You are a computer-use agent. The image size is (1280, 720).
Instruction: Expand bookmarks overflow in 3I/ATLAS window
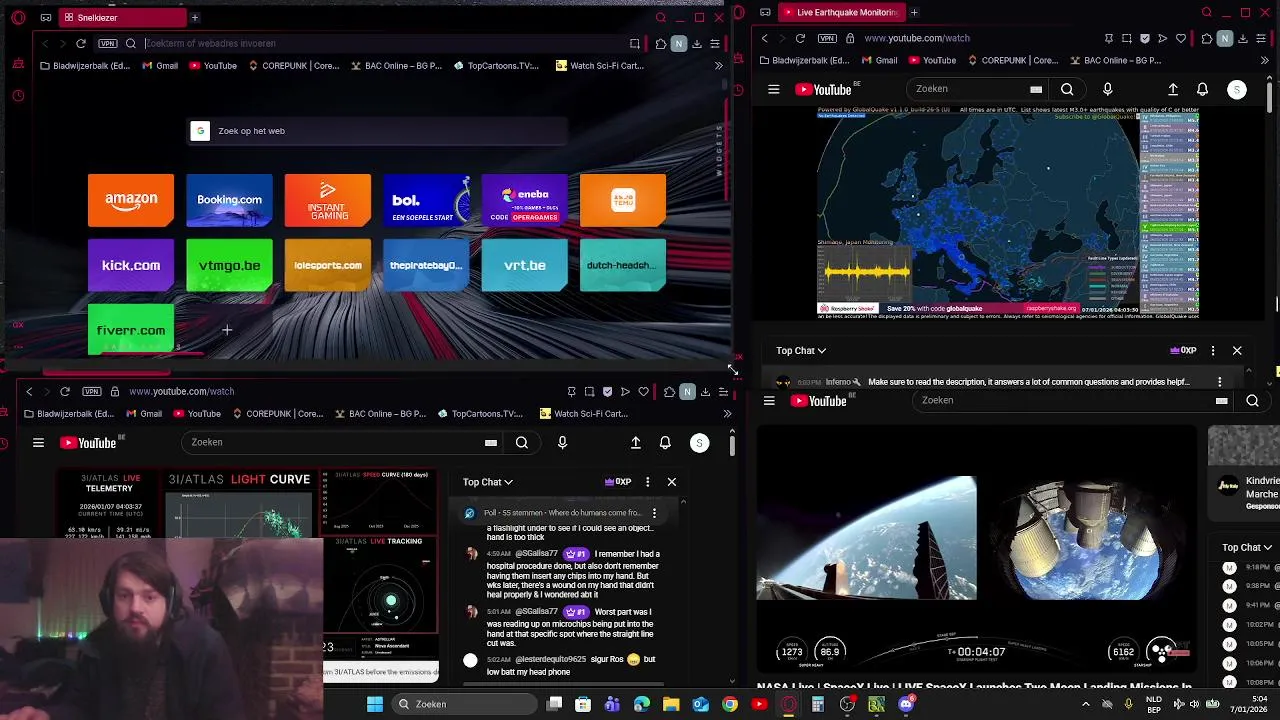point(727,414)
